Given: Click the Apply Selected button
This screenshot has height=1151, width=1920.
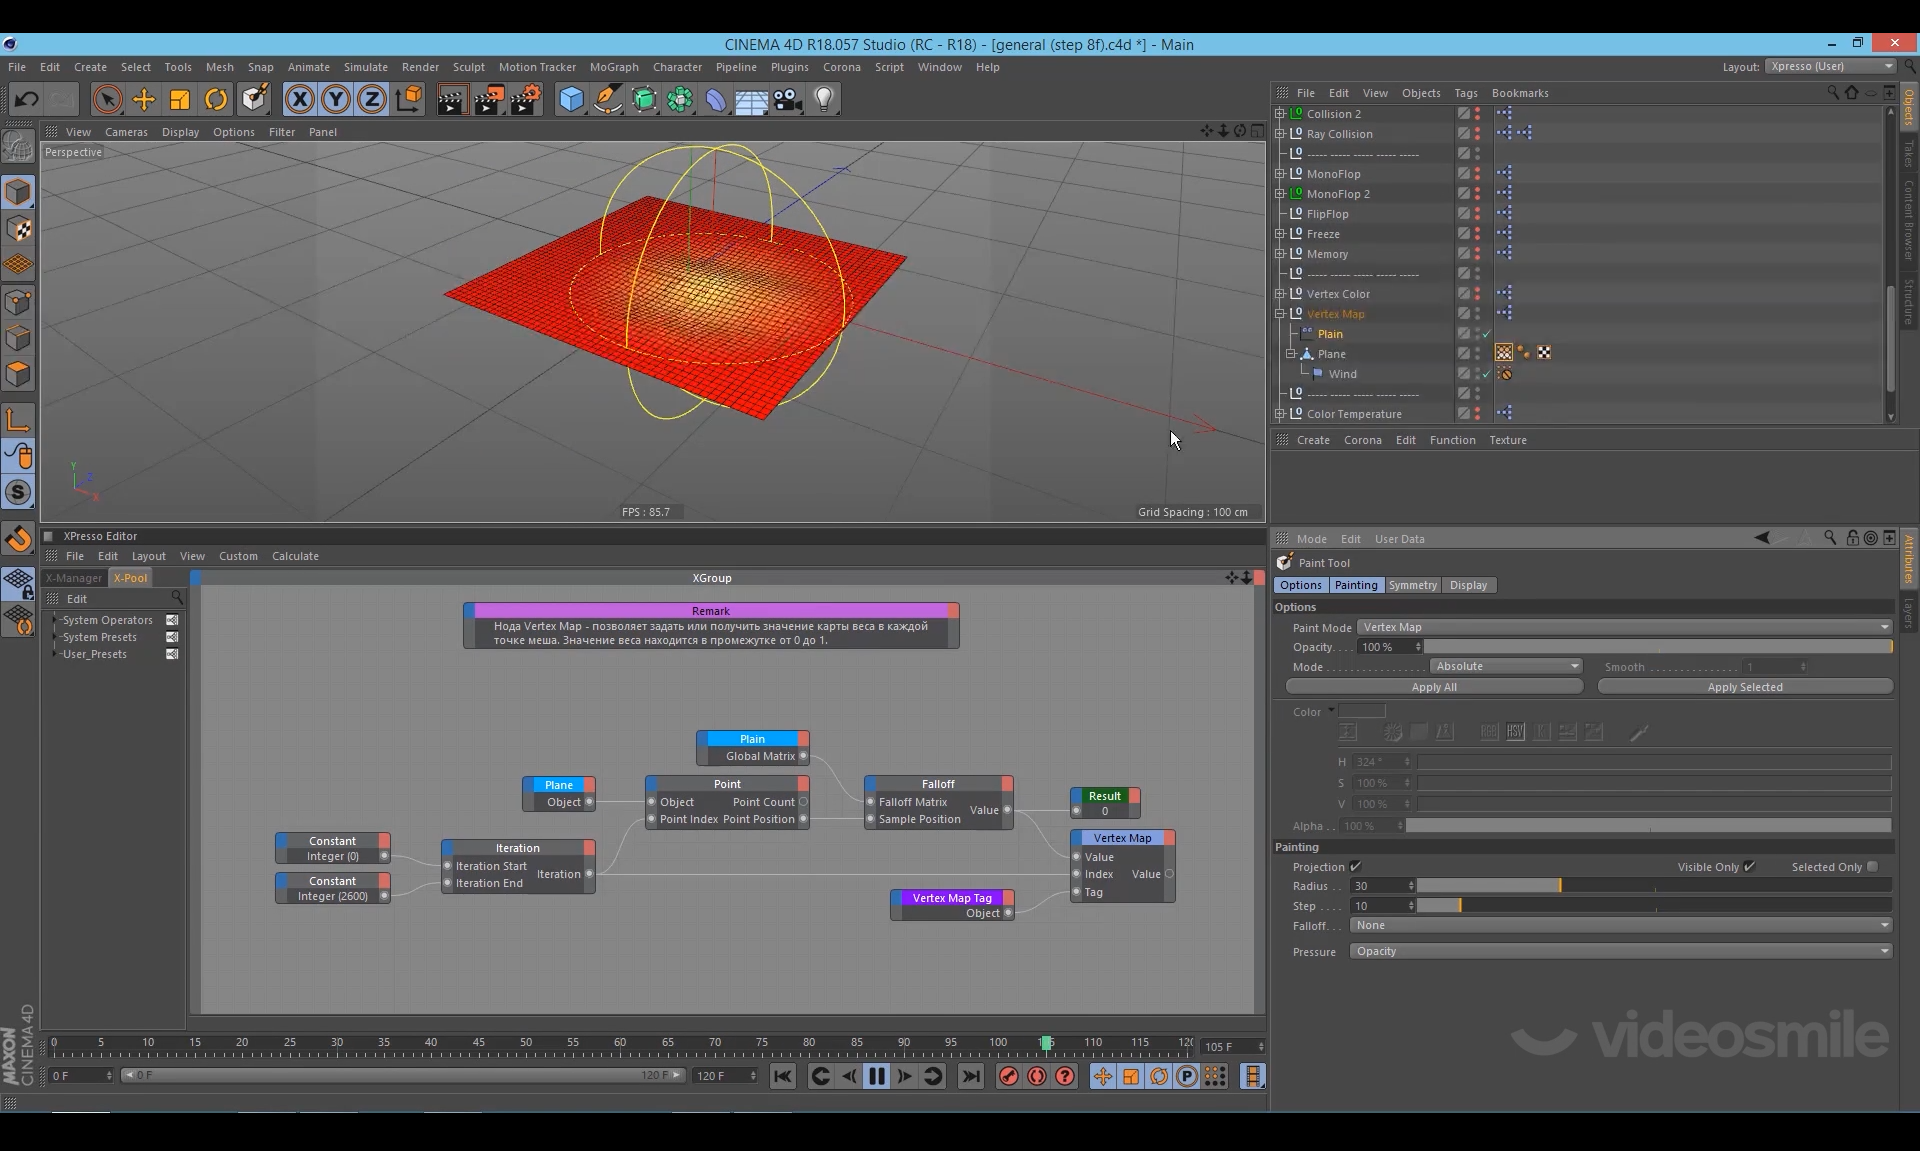Looking at the screenshot, I should (1744, 687).
